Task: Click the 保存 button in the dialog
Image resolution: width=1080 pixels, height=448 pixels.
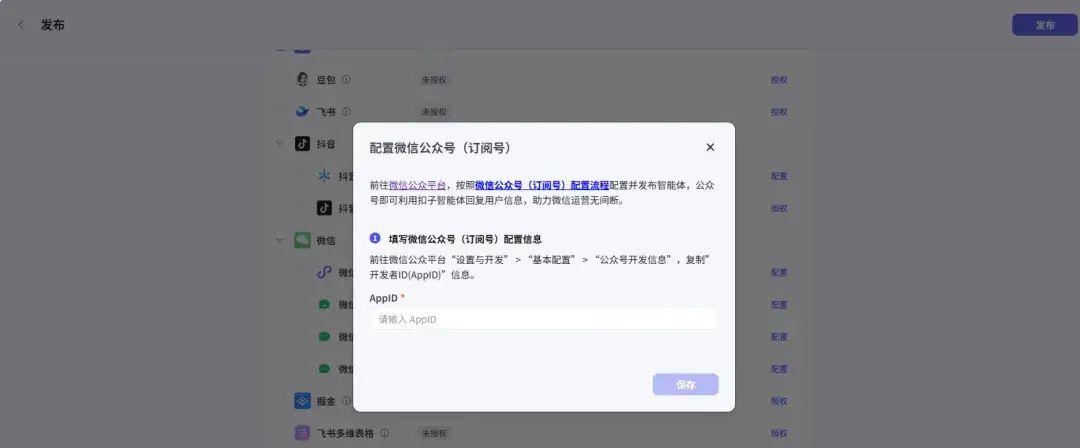Action: pyautogui.click(x=685, y=385)
